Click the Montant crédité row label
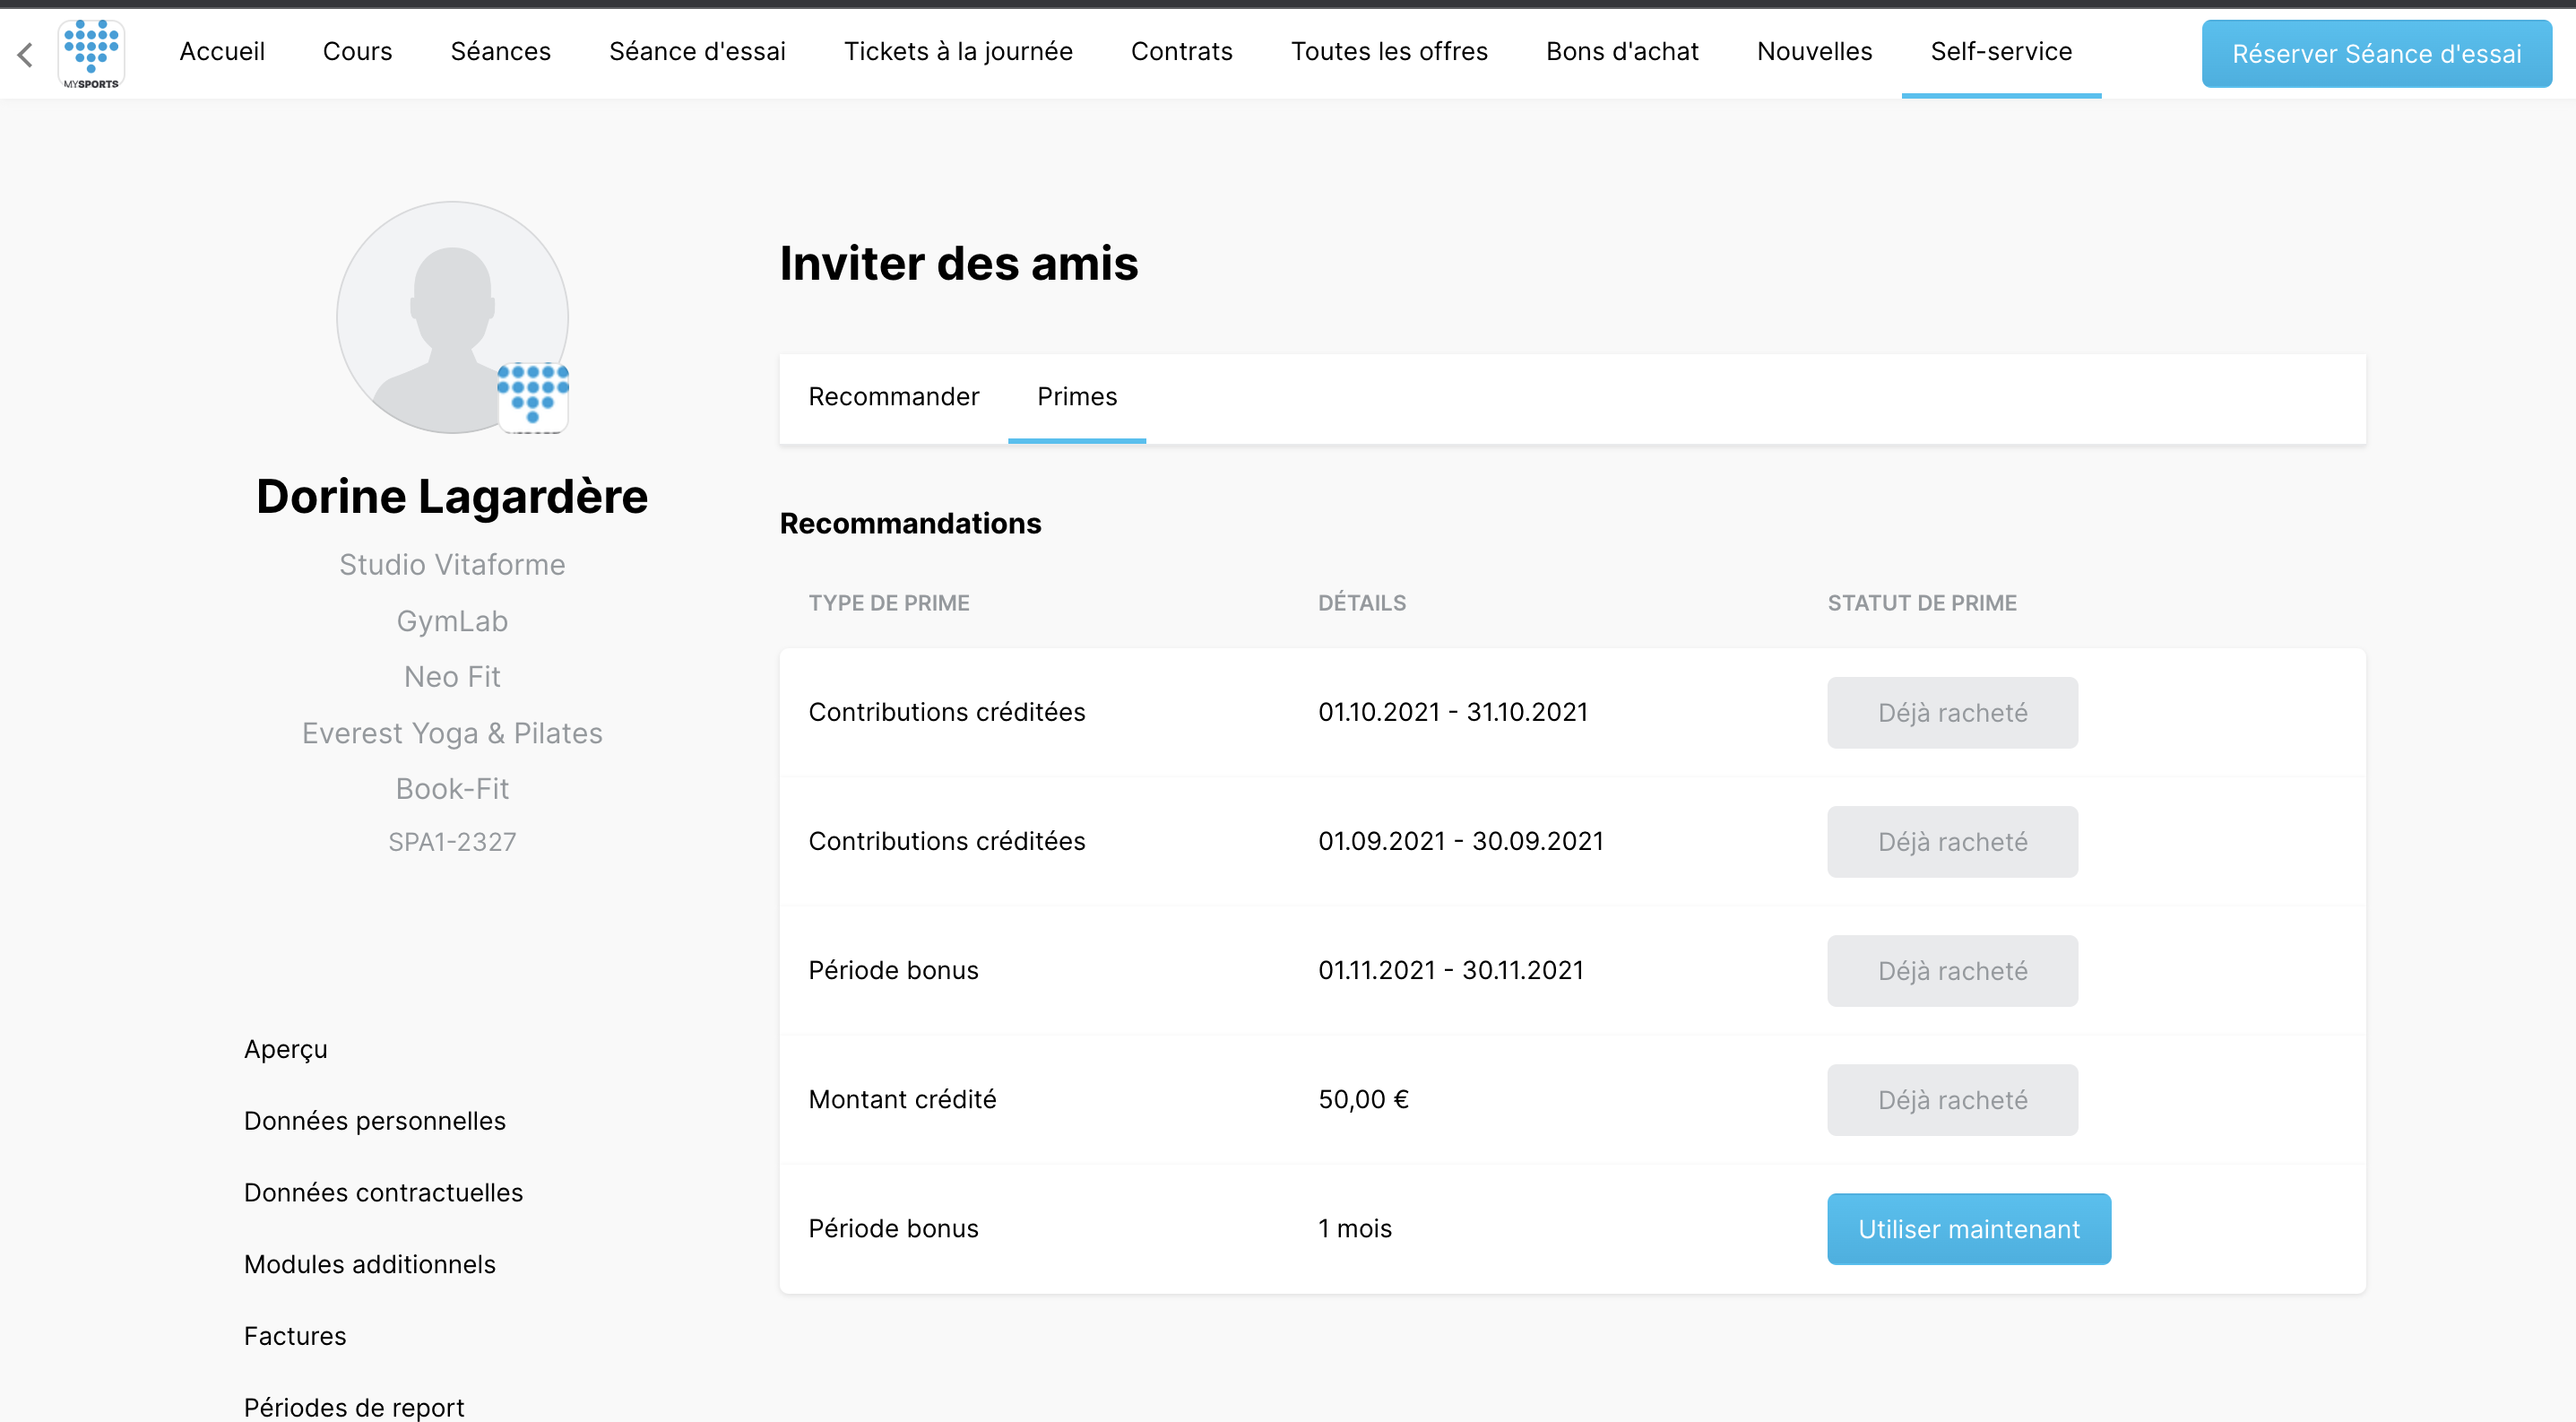Screen dimensions: 2576x1422 tap(902, 1100)
